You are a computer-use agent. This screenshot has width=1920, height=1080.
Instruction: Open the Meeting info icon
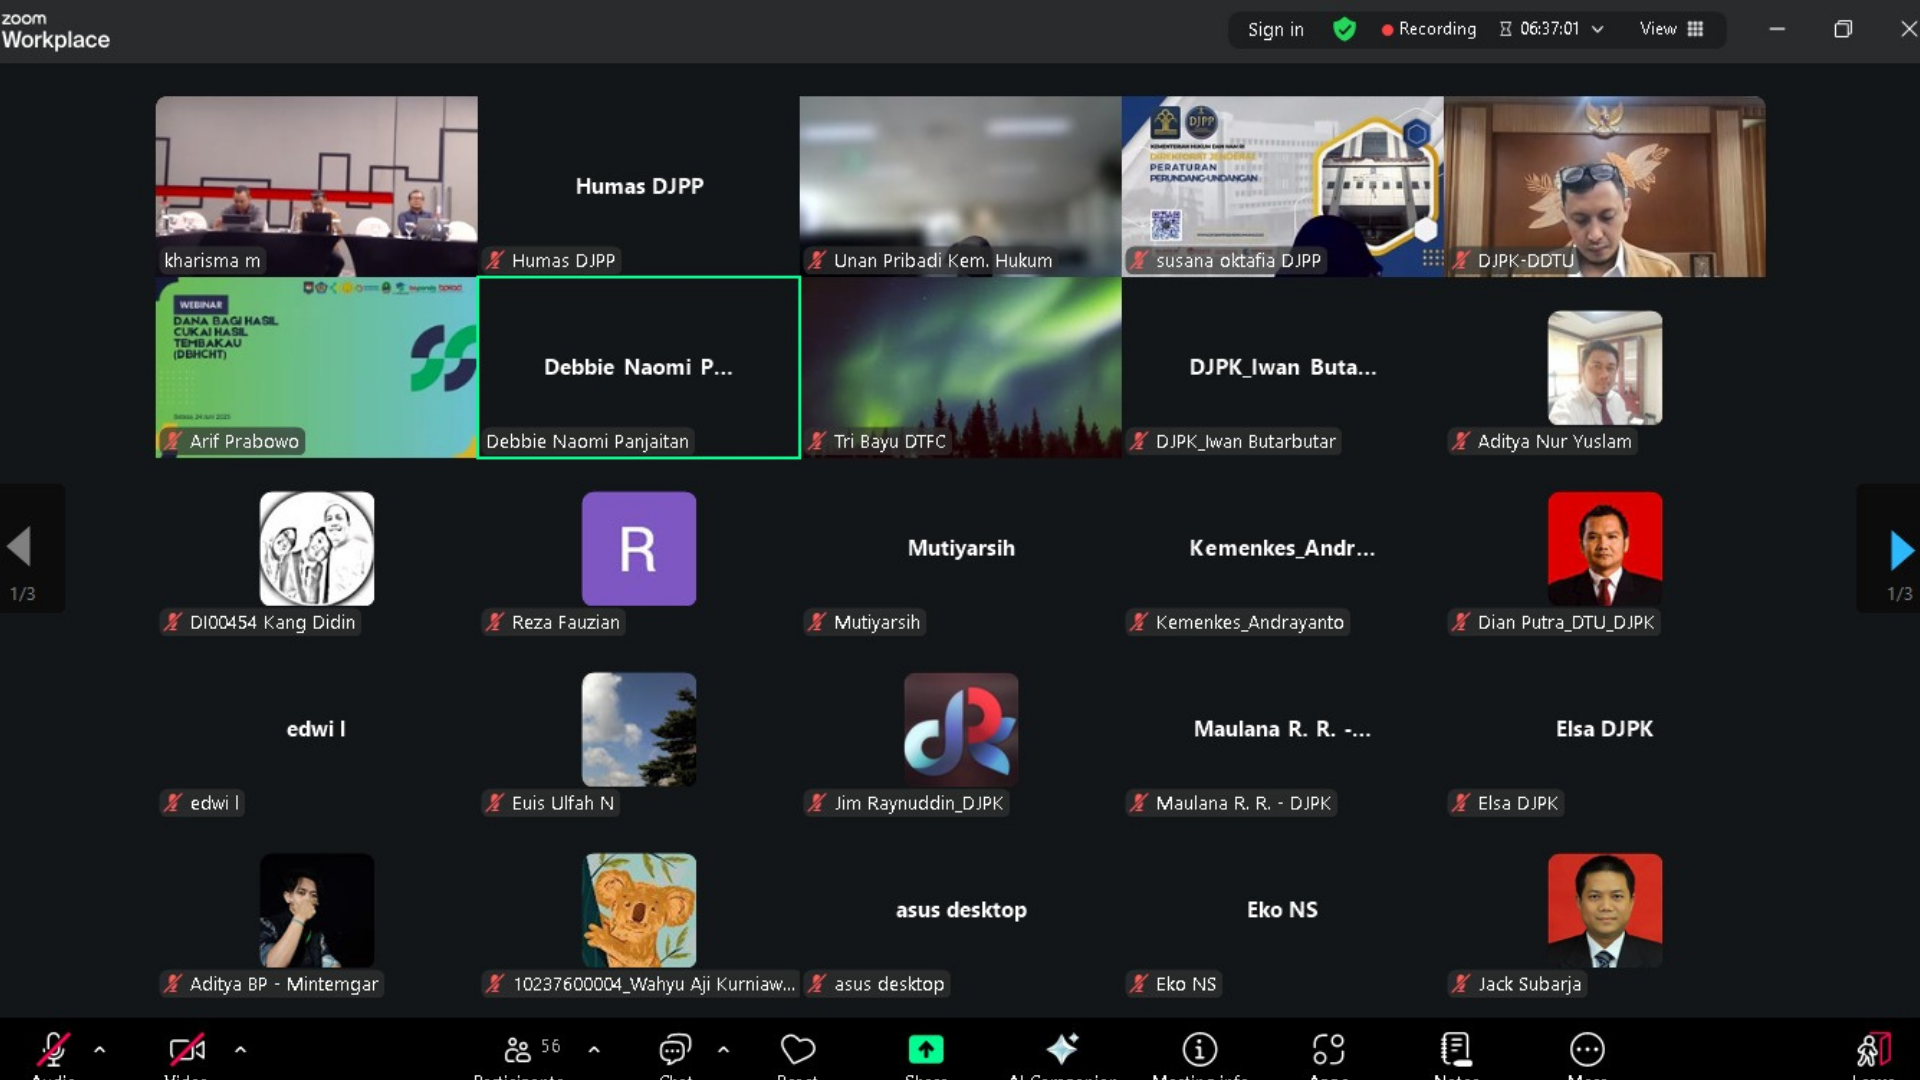1199,1049
